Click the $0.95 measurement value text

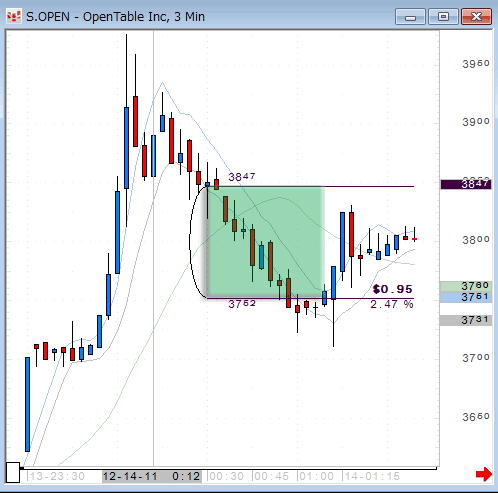pos(392,289)
